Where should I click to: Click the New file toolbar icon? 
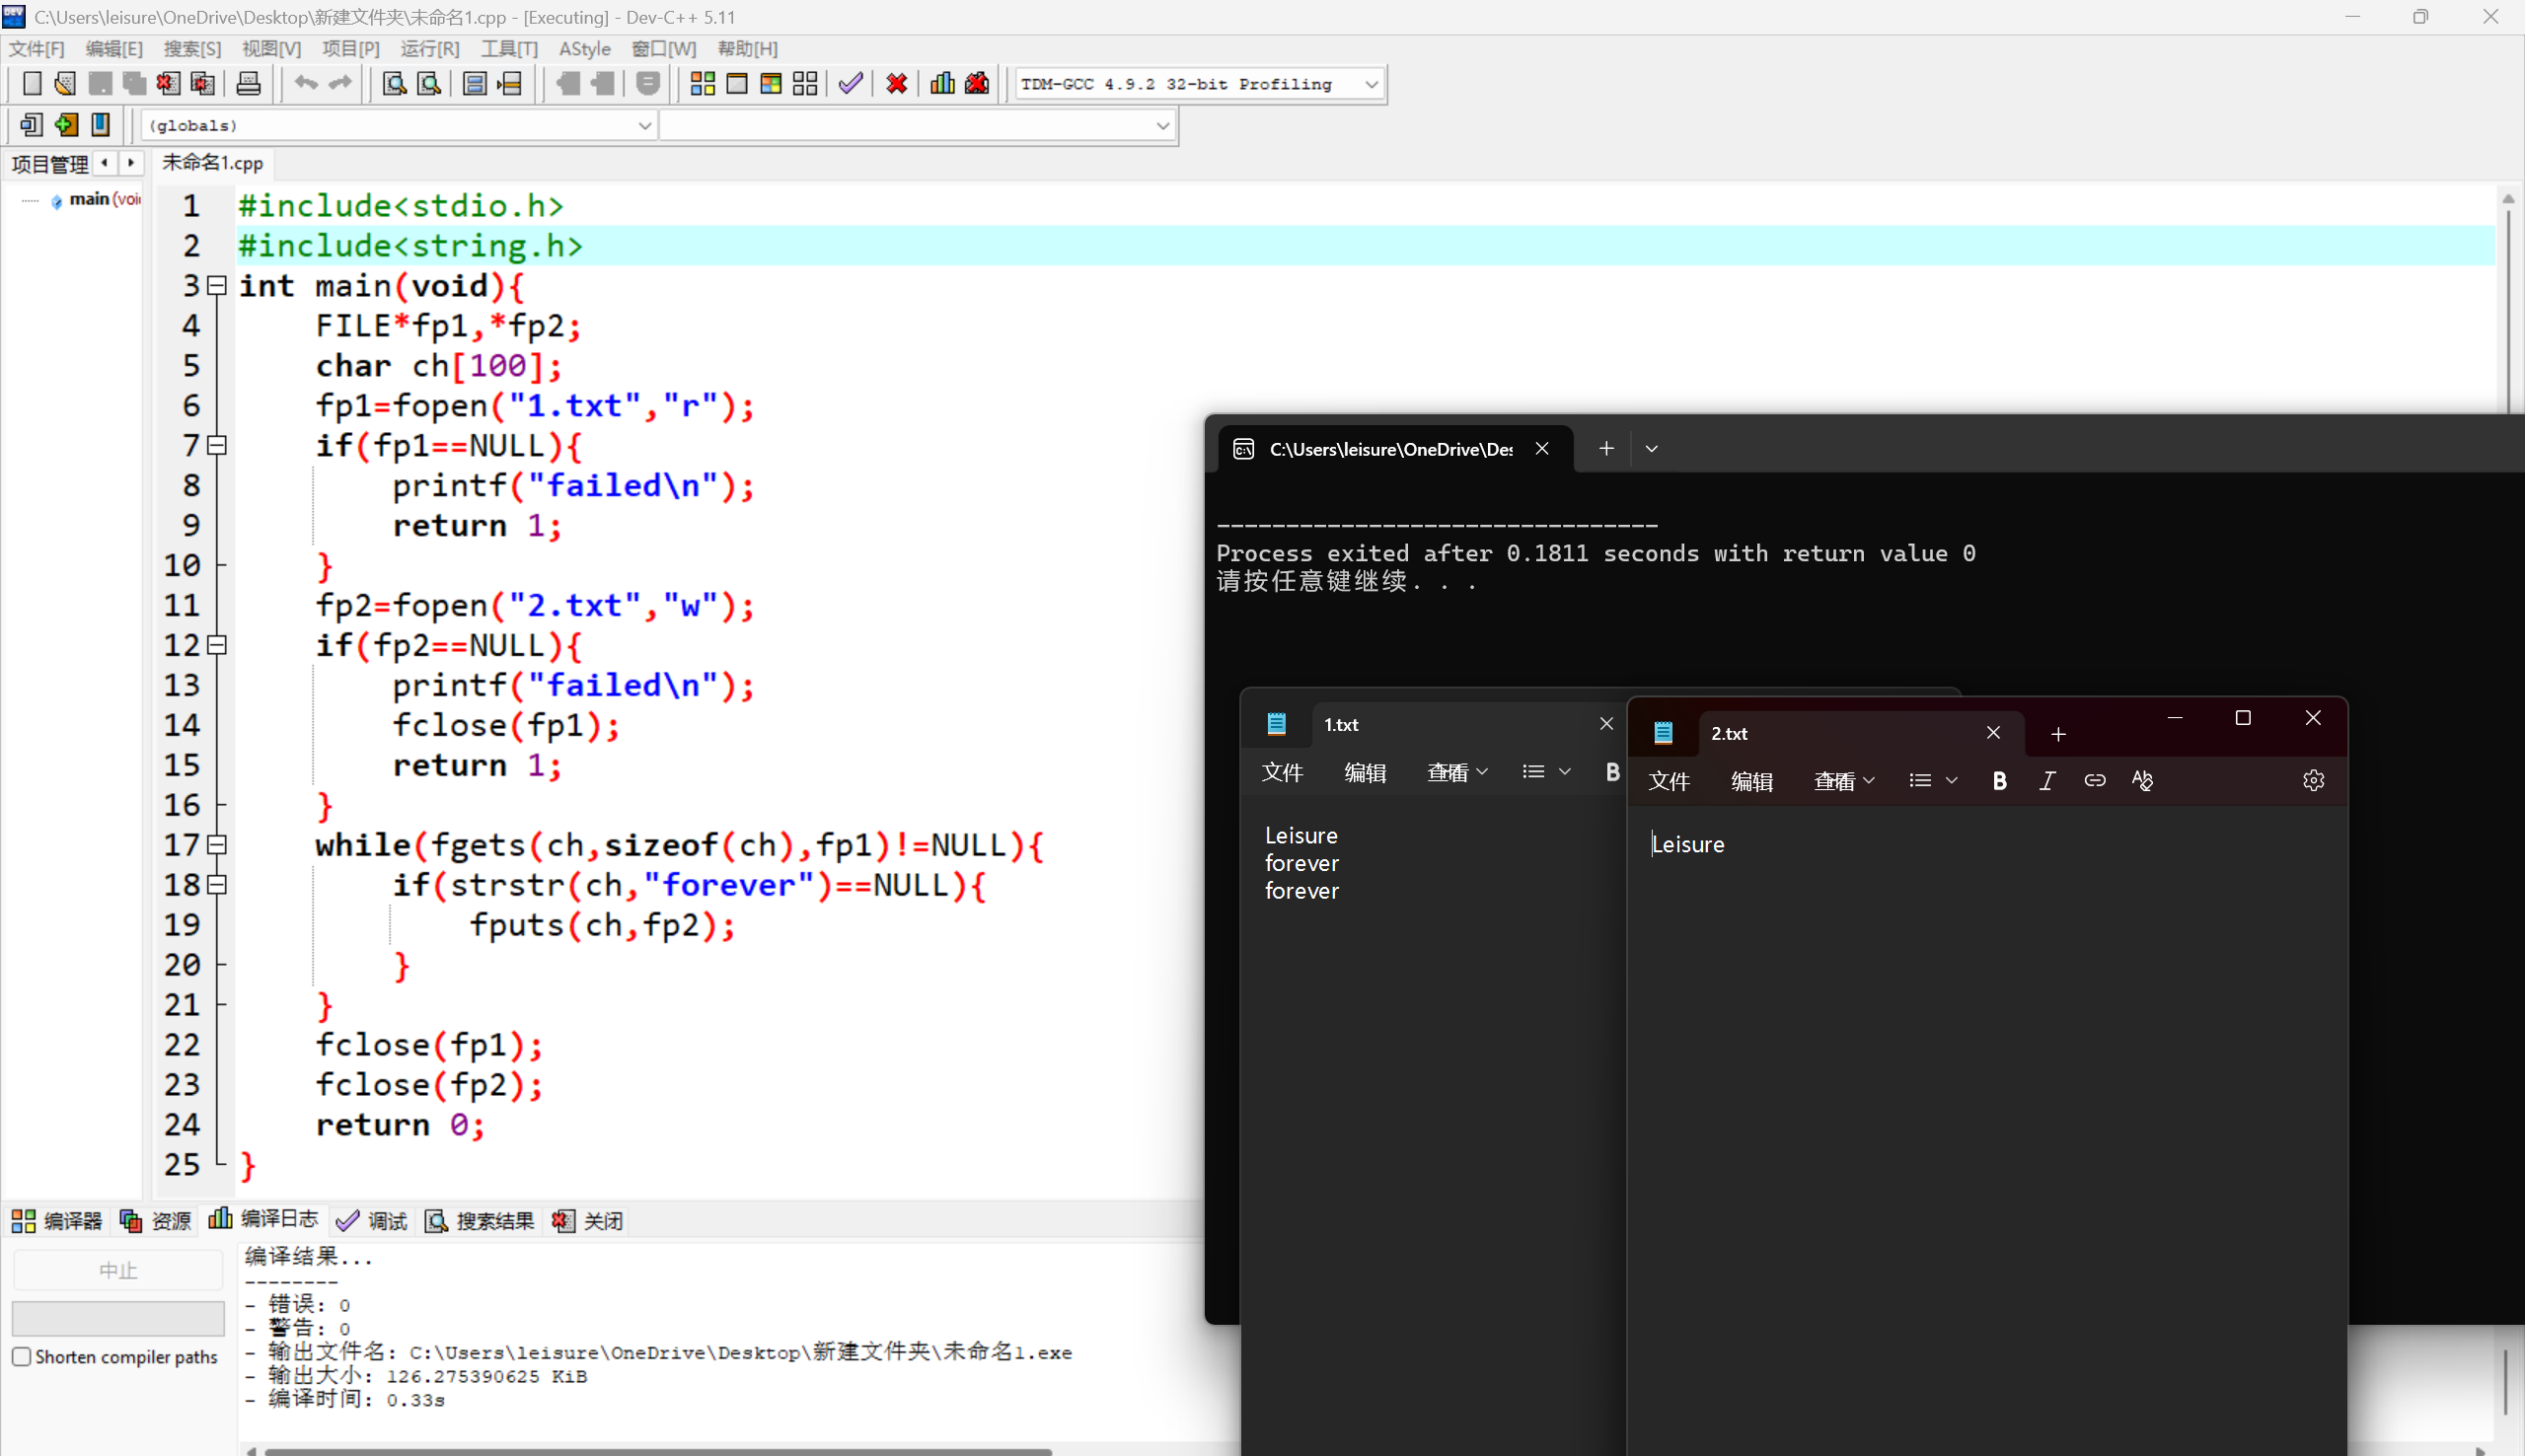point(32,84)
